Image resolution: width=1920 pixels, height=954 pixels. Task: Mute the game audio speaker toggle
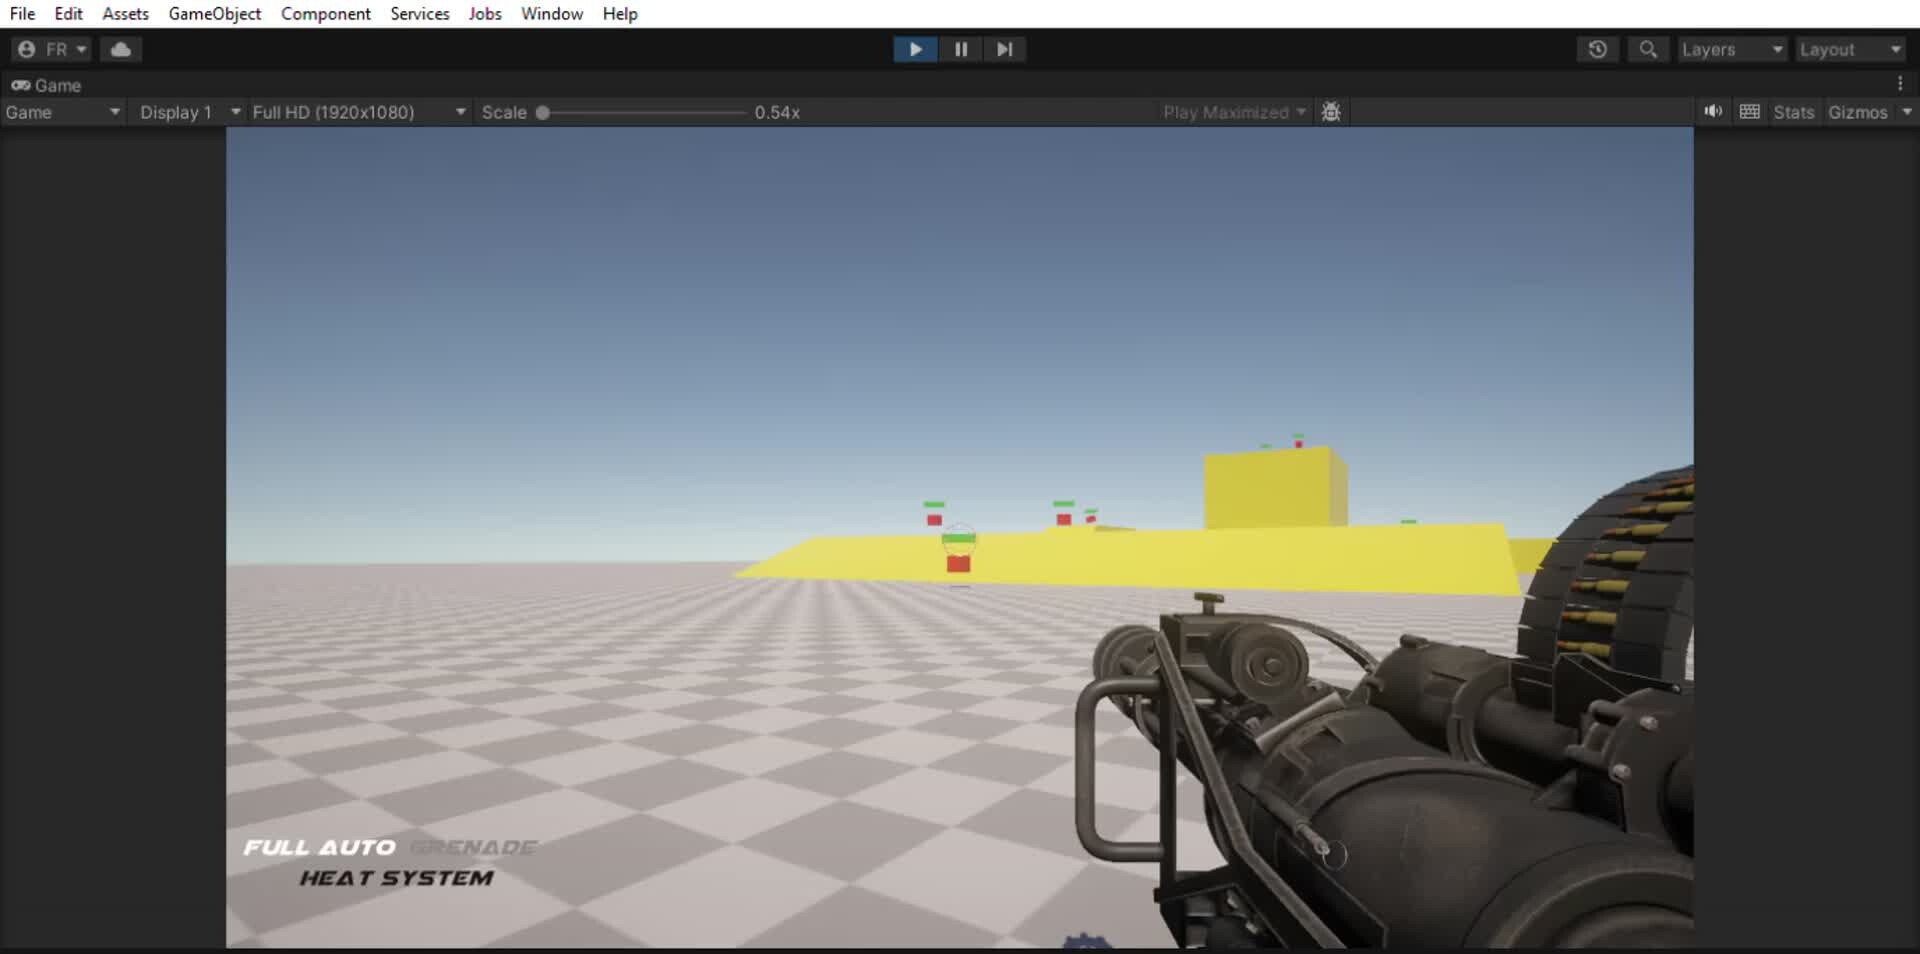[x=1713, y=111]
